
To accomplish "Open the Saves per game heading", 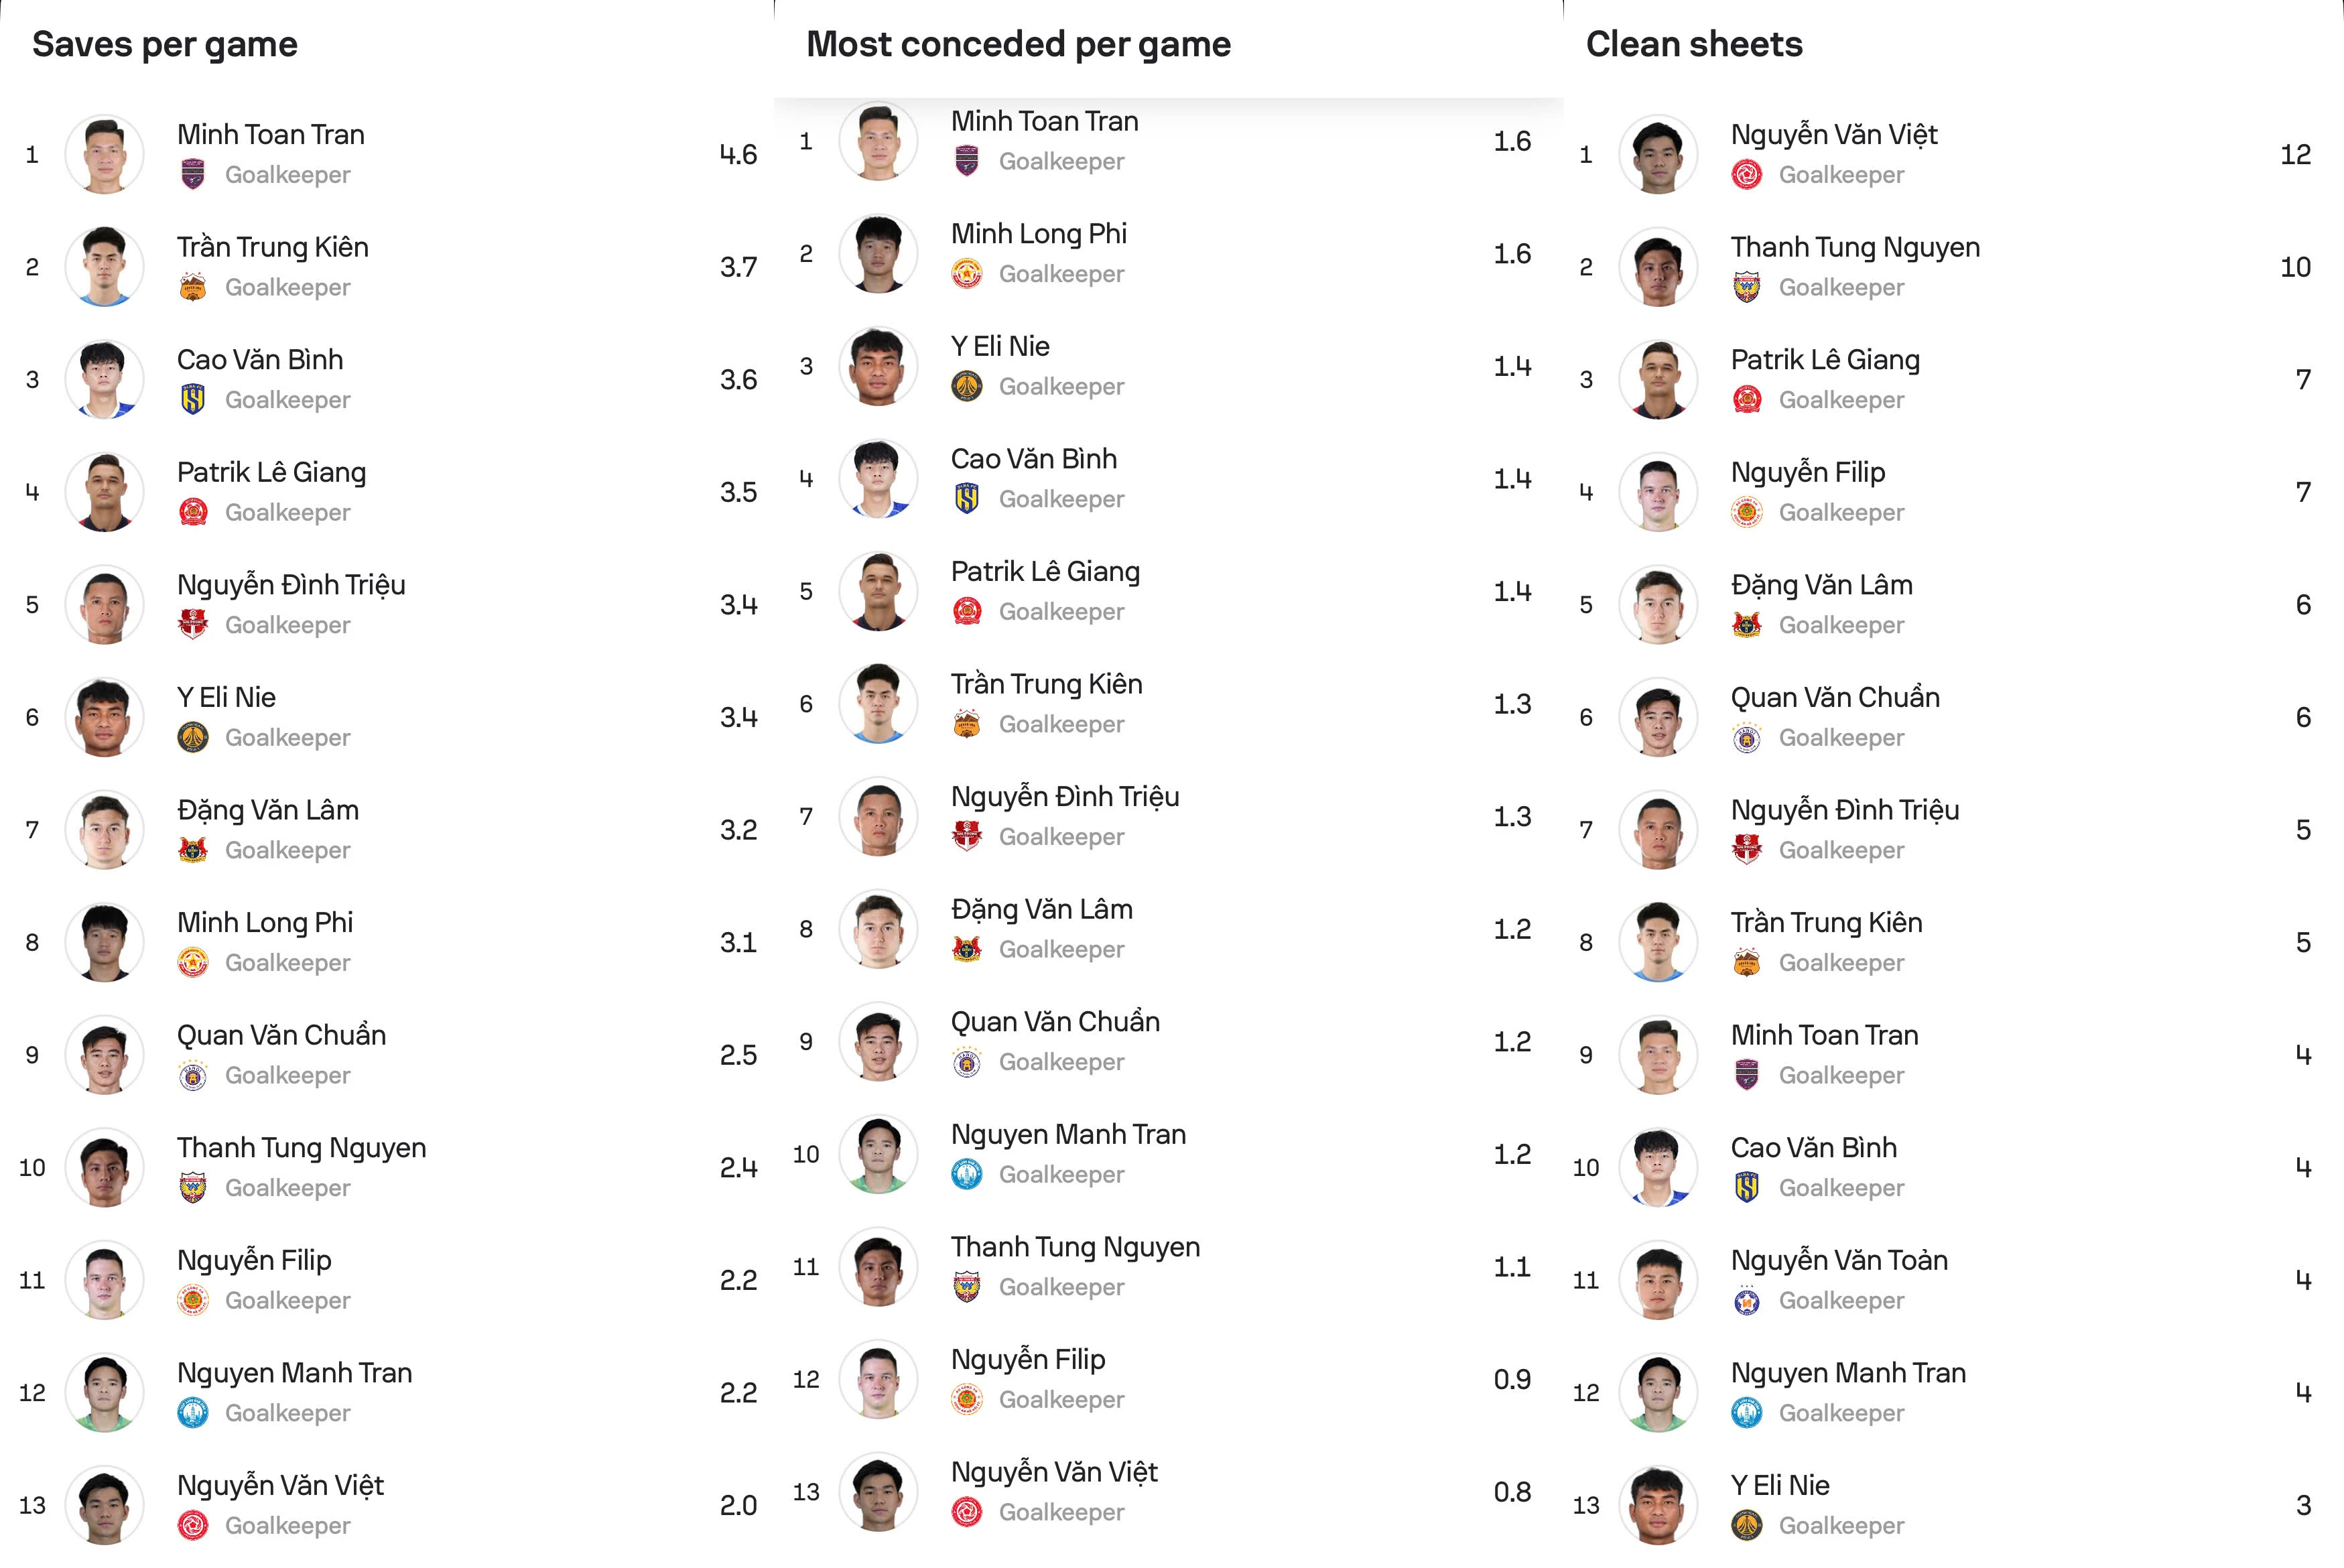I will tap(165, 44).
